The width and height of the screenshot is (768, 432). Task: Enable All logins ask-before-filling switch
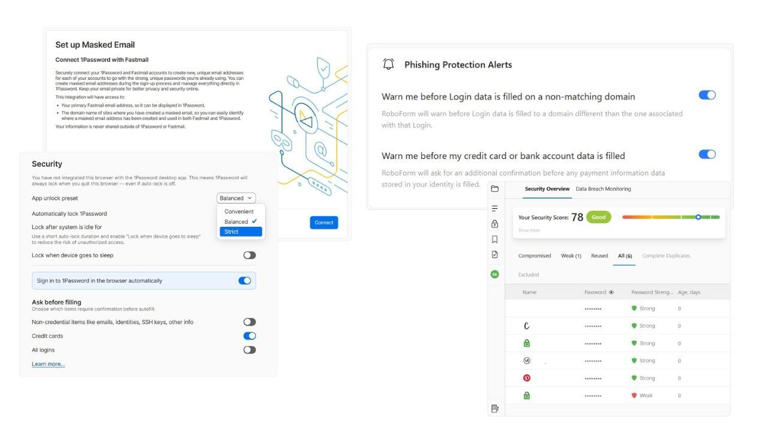coord(249,350)
